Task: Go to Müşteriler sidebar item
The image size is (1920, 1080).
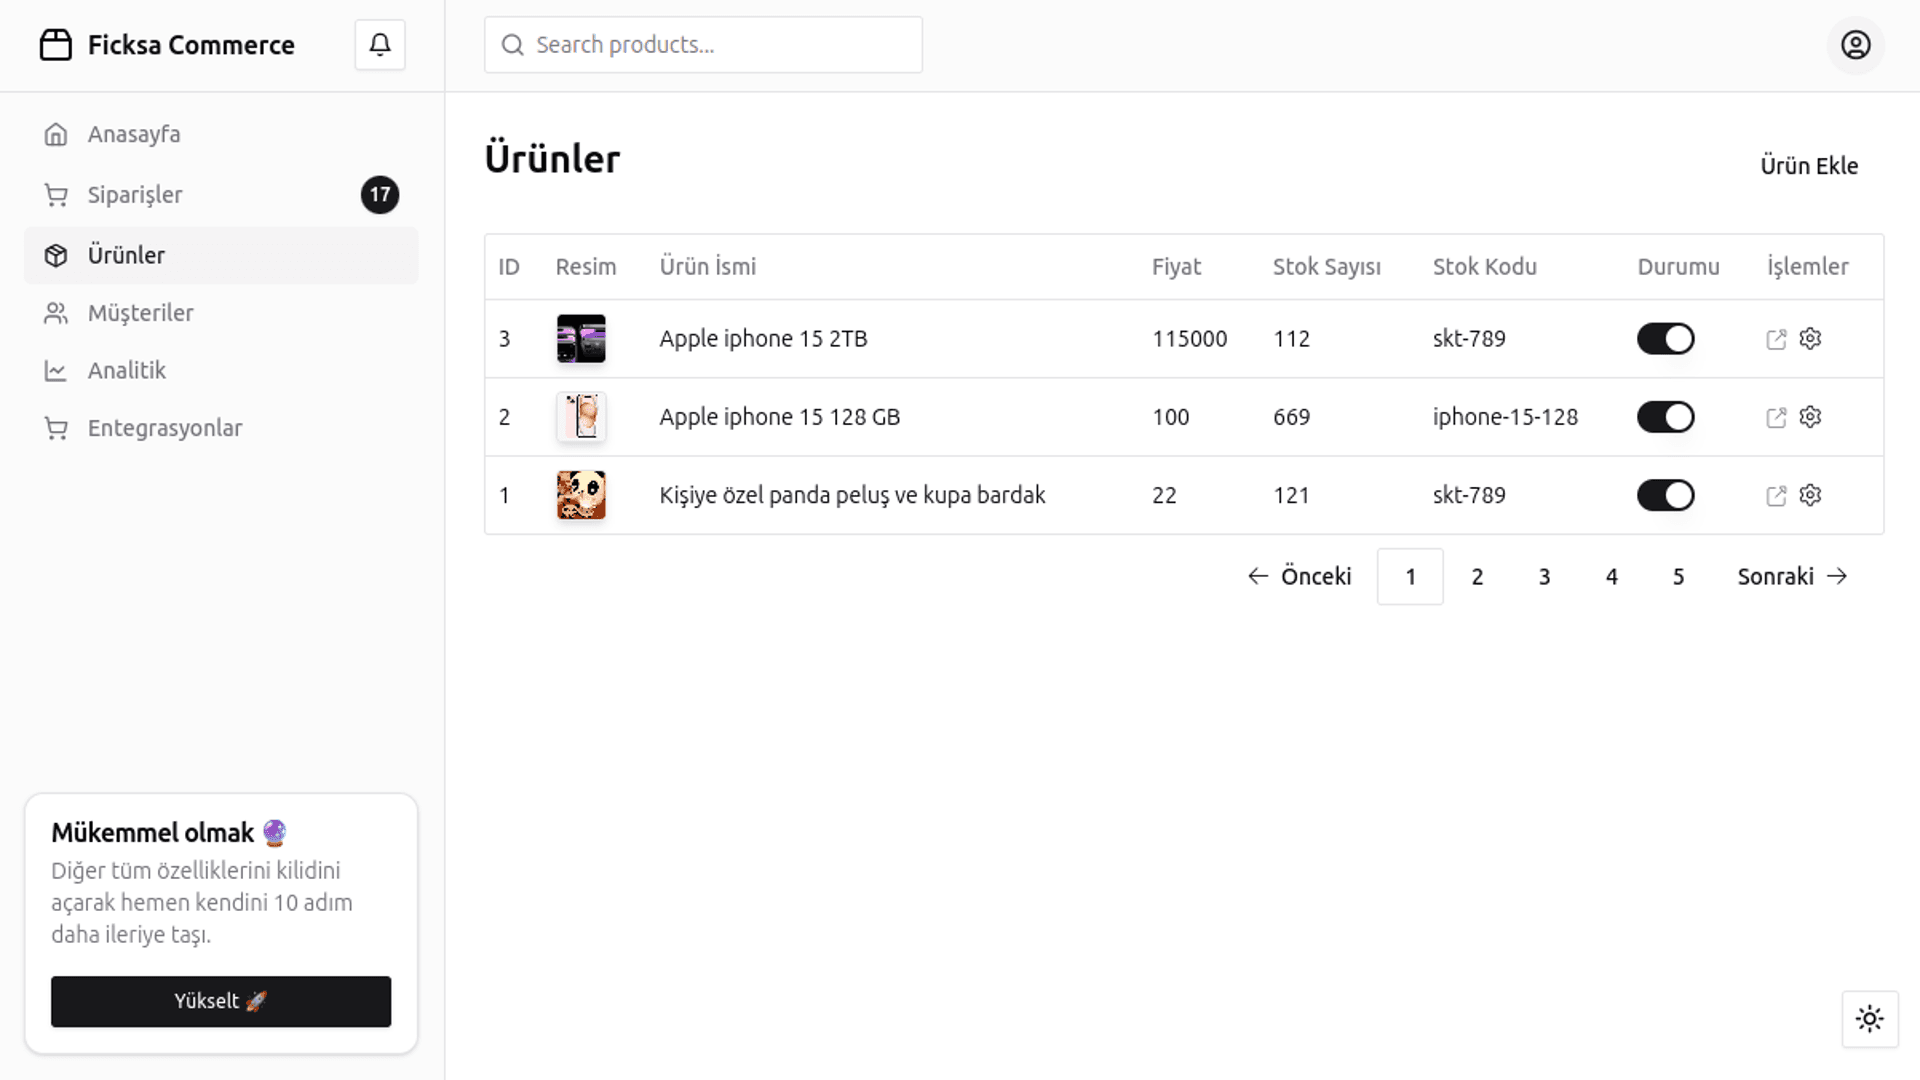Action: 140,313
